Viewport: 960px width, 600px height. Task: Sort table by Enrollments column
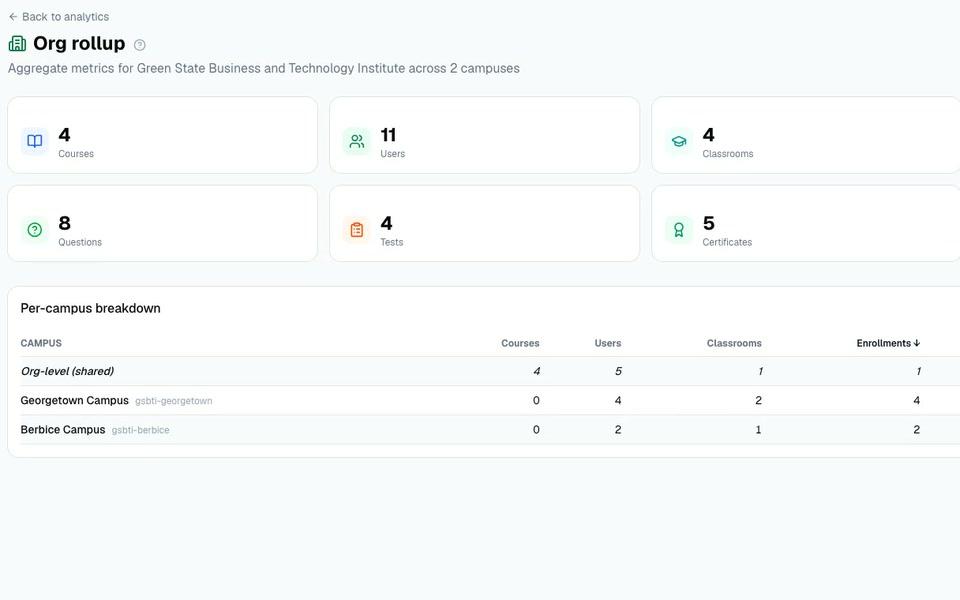(x=888, y=343)
